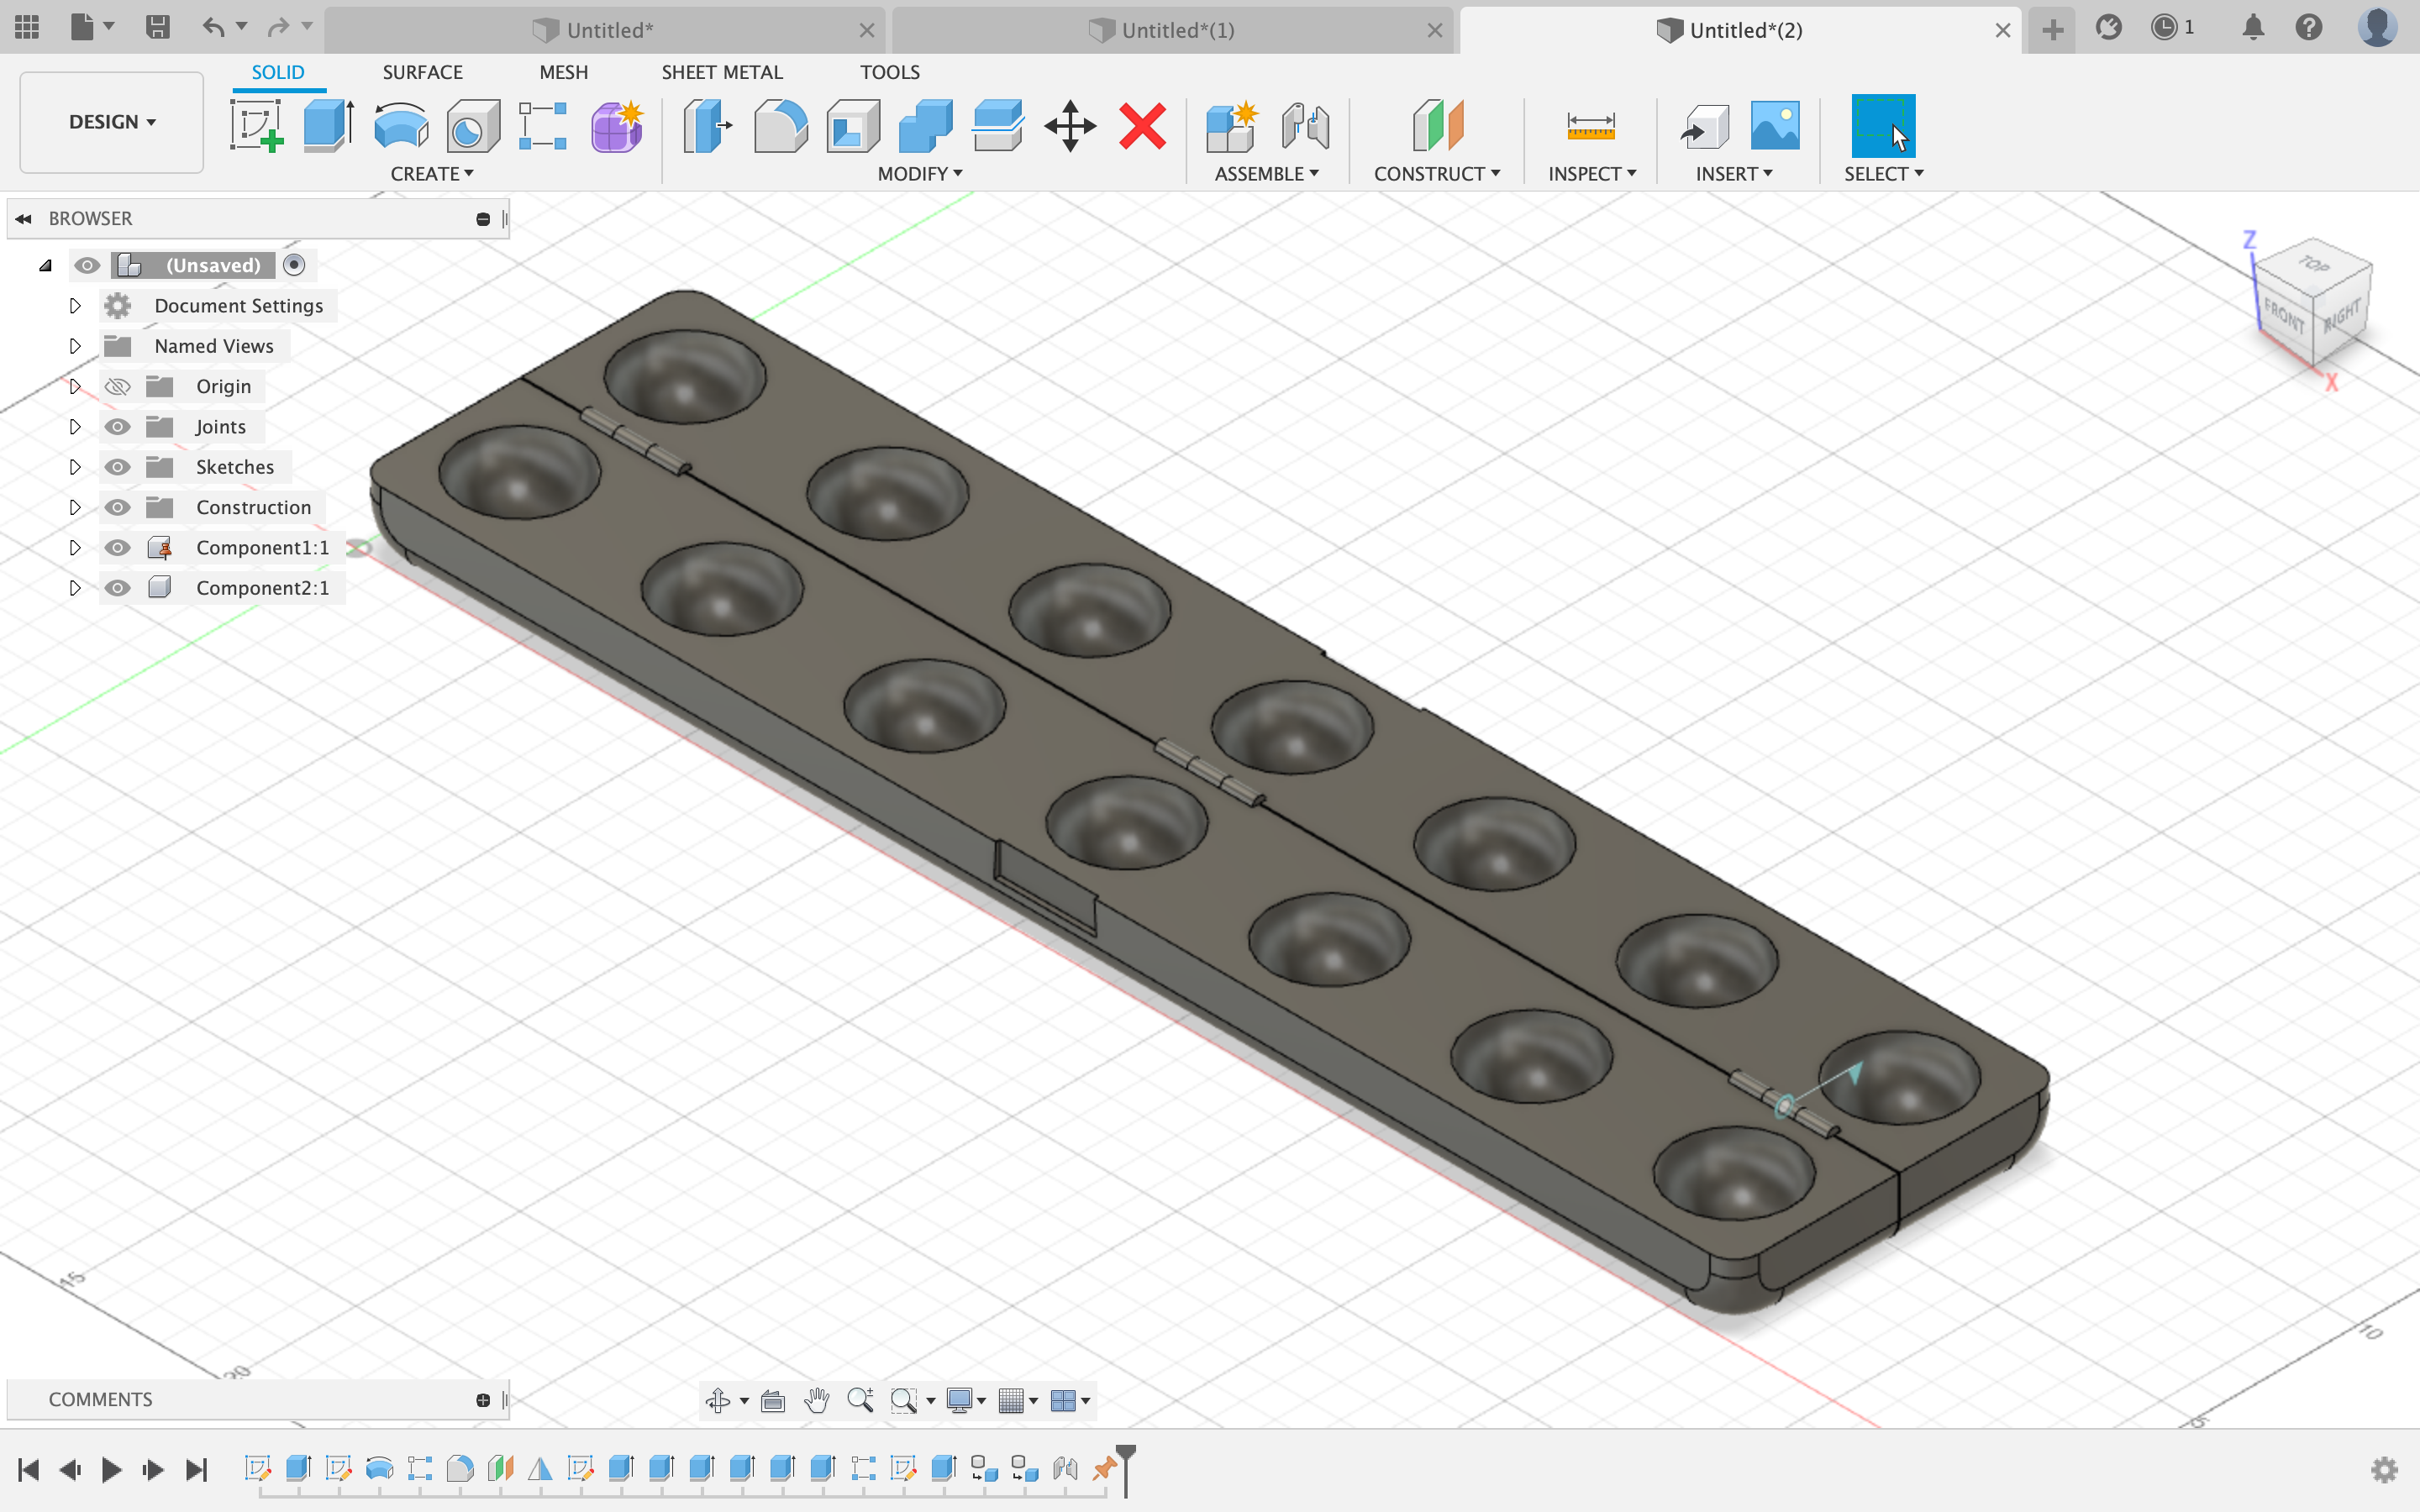Toggle visibility of Component1:1
The image size is (2420, 1512).
click(x=118, y=547)
